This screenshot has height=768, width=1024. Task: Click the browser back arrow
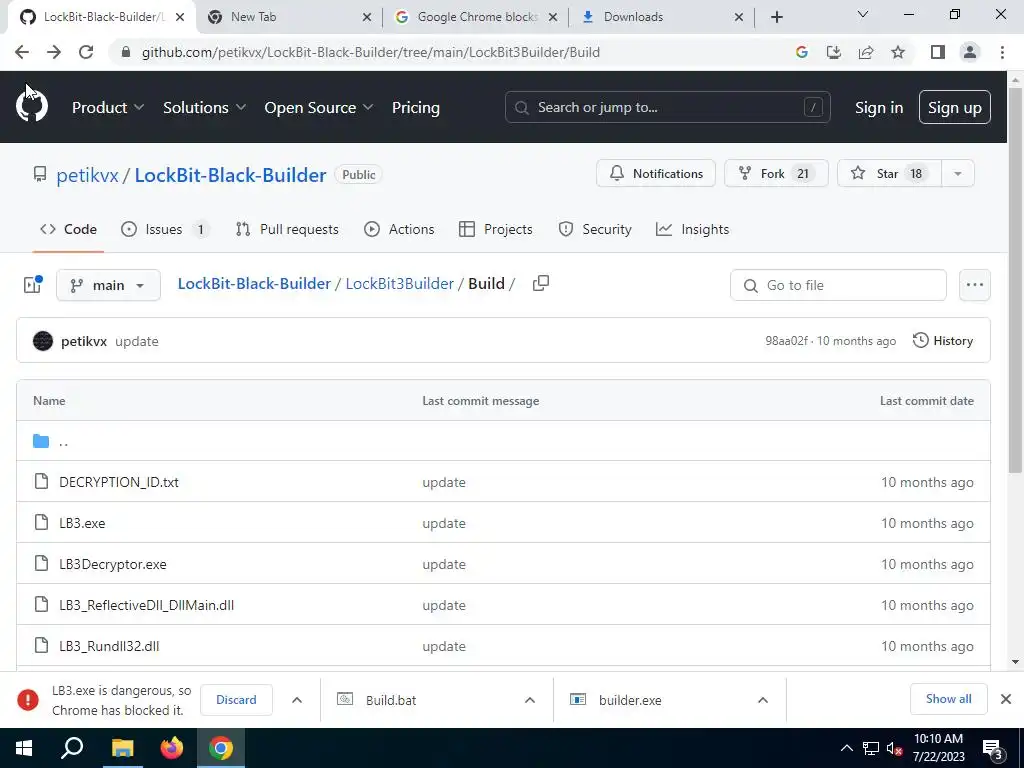(22, 52)
